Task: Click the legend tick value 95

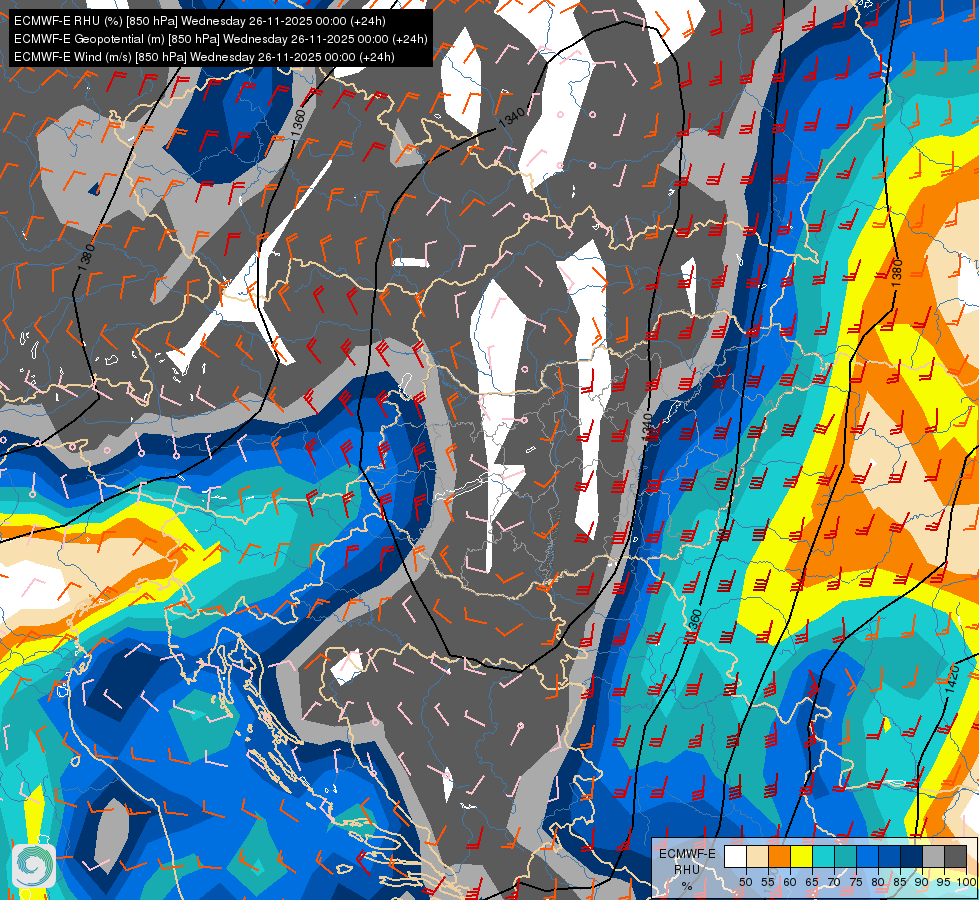Action: click(x=943, y=882)
